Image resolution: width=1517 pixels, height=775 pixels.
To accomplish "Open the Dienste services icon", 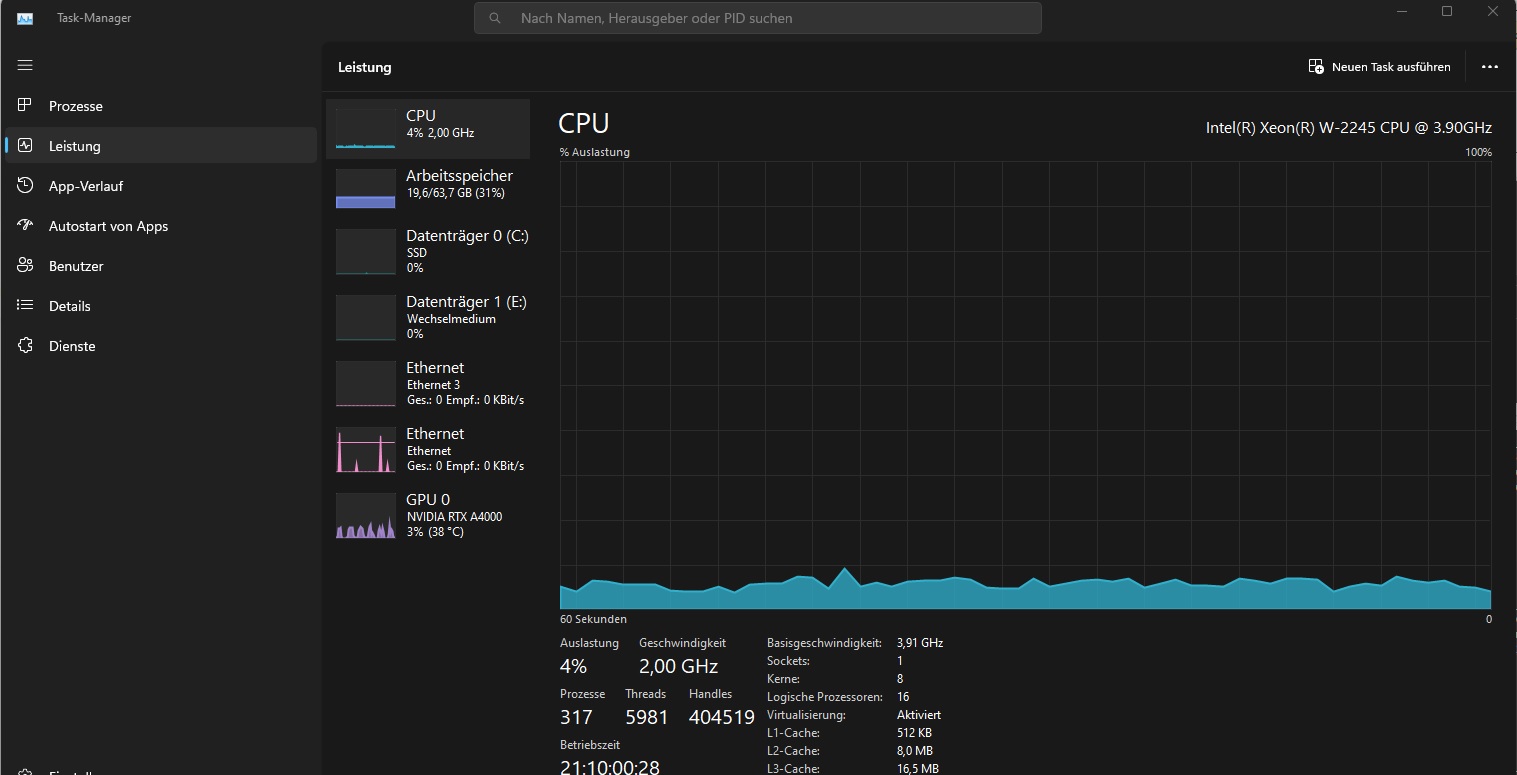I will (26, 345).
